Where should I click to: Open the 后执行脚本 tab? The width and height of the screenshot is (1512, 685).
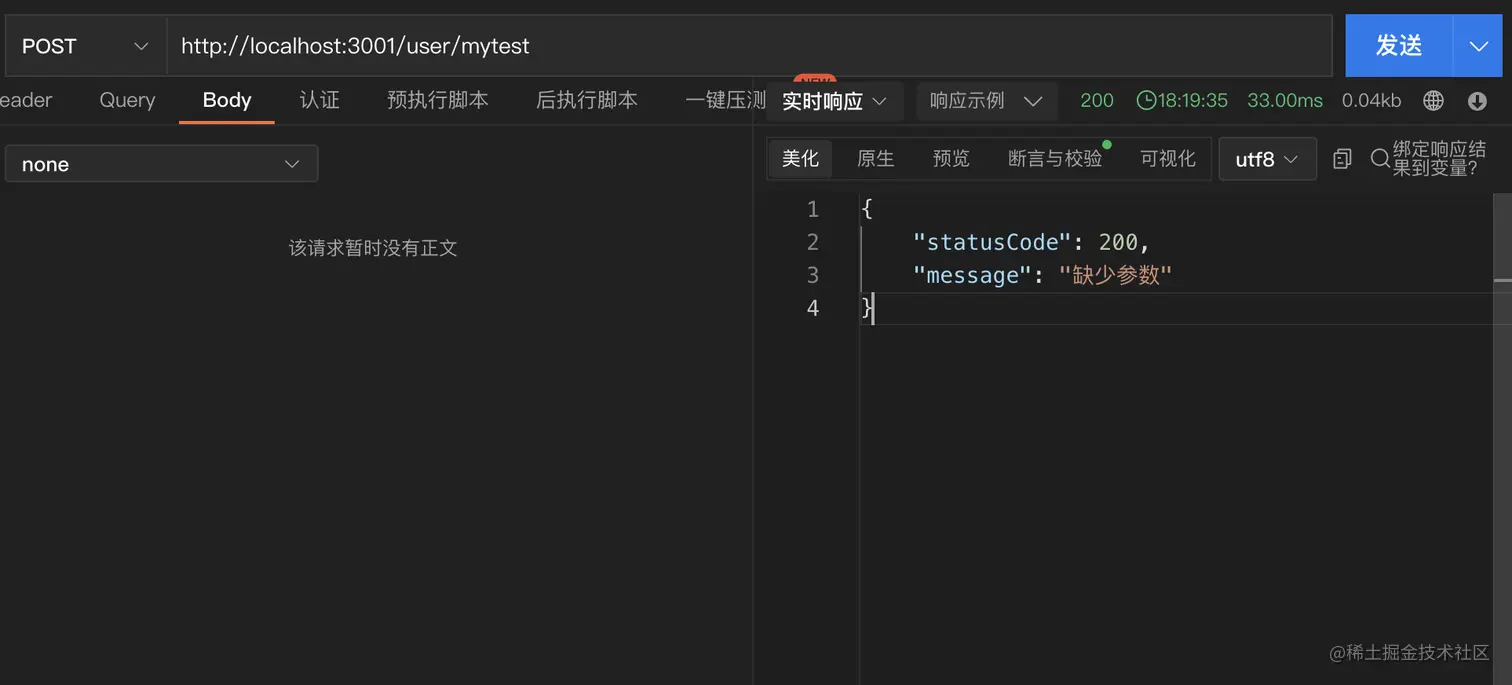(587, 100)
